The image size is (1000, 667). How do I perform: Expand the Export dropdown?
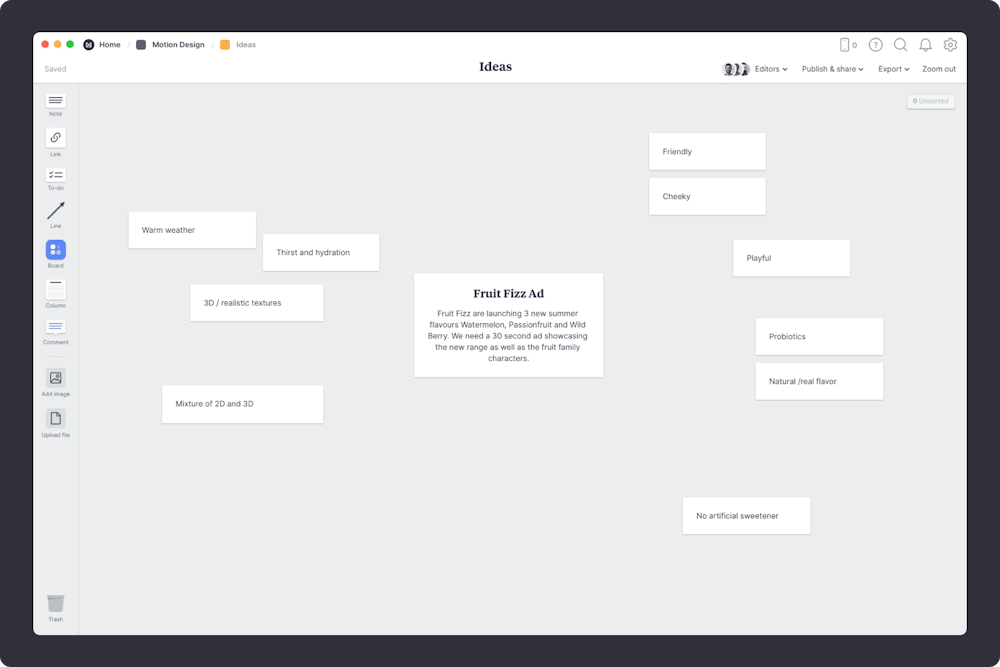click(x=892, y=69)
